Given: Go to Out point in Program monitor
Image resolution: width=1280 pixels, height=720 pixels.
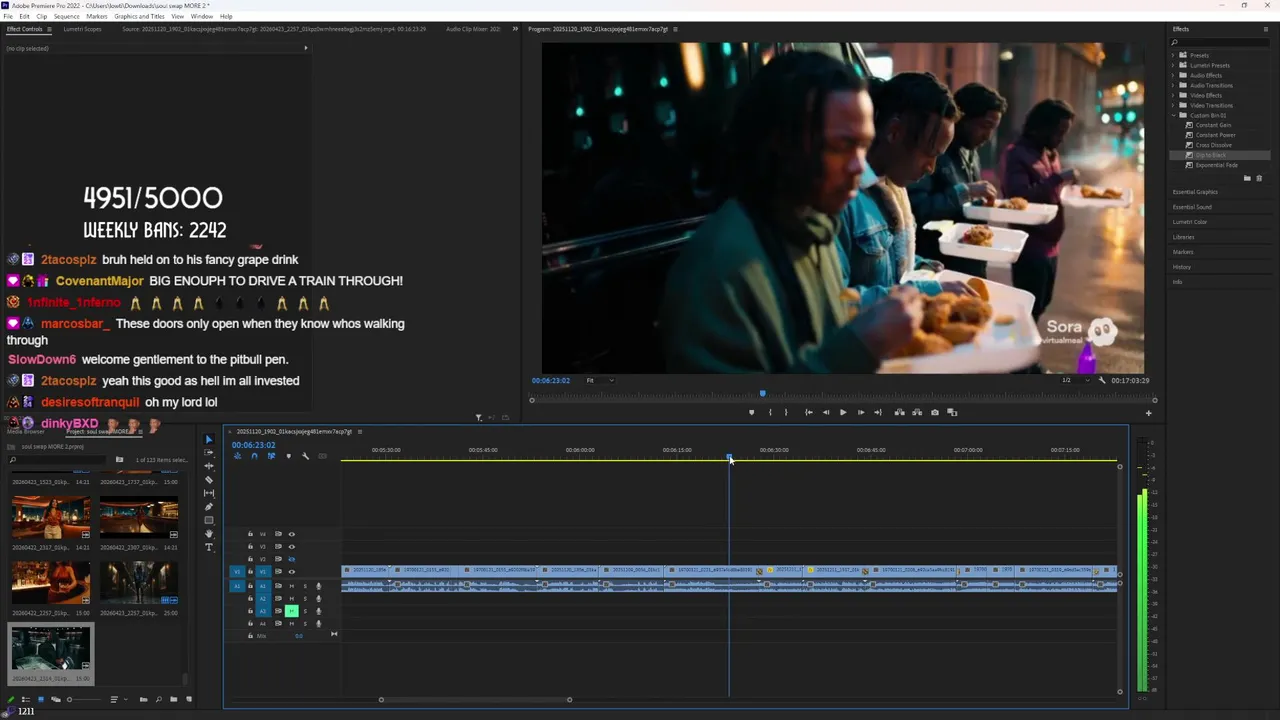Looking at the screenshot, I should coord(878,412).
